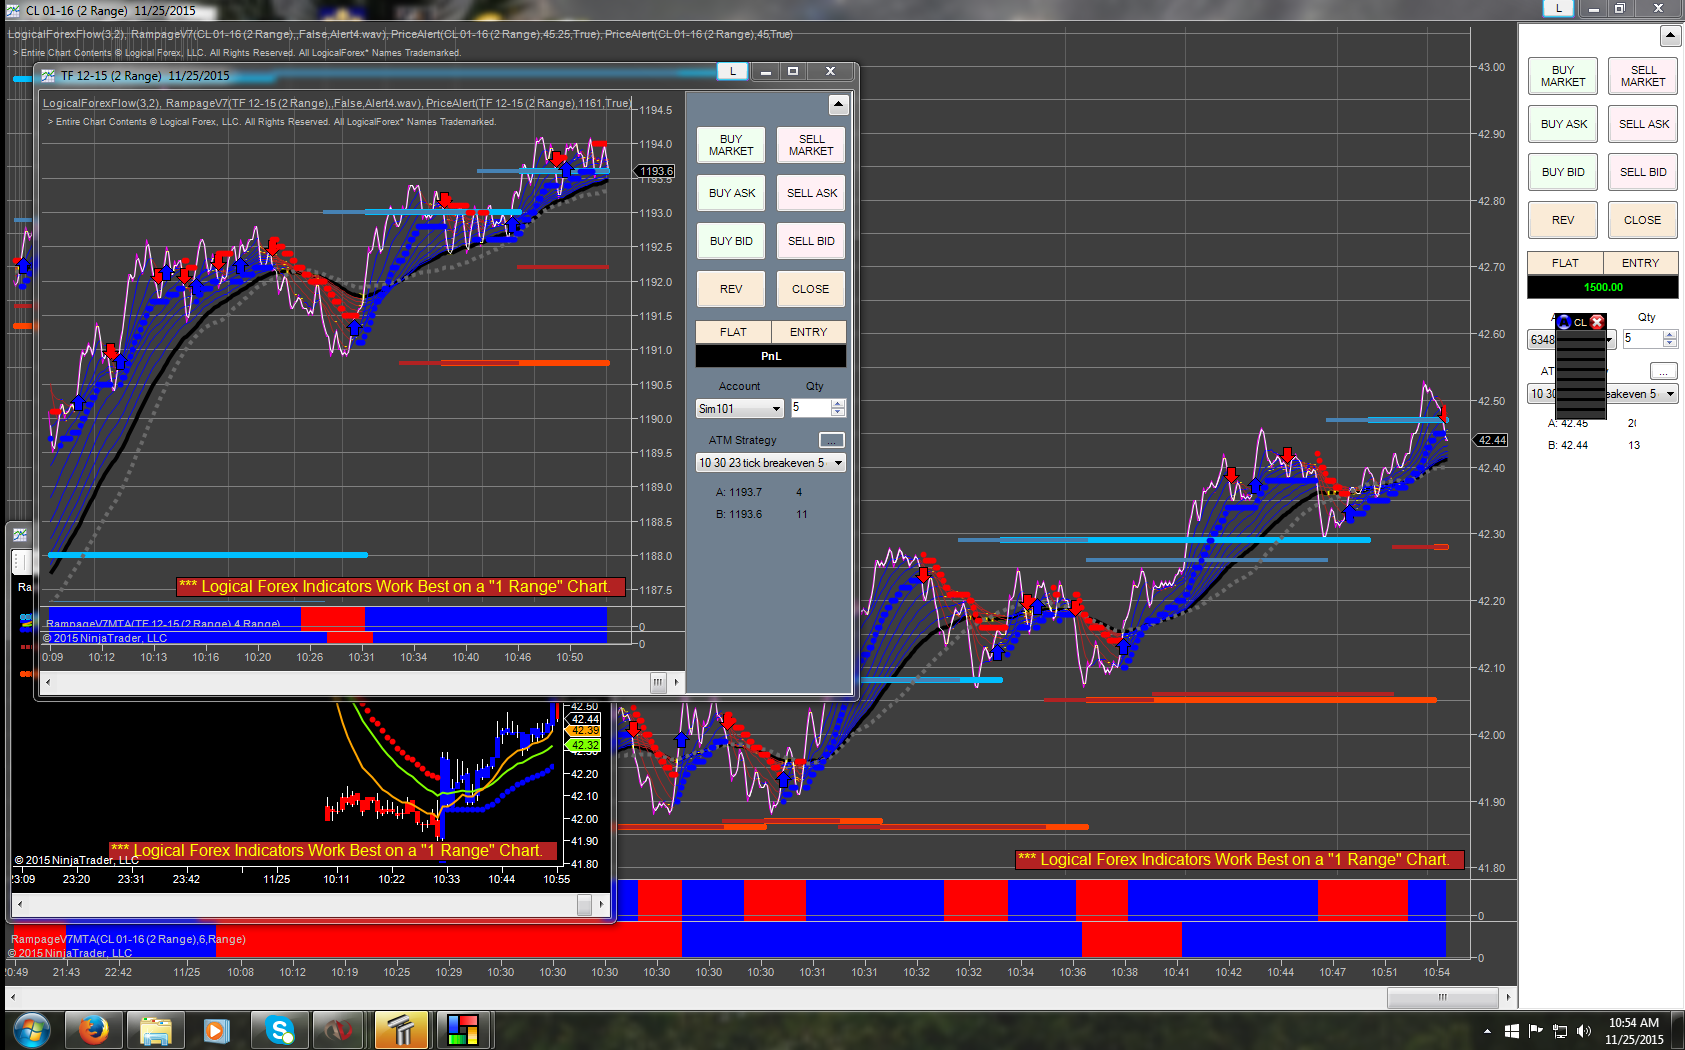Click SELL BID in CL window
1685x1050 pixels.
pos(1643,172)
